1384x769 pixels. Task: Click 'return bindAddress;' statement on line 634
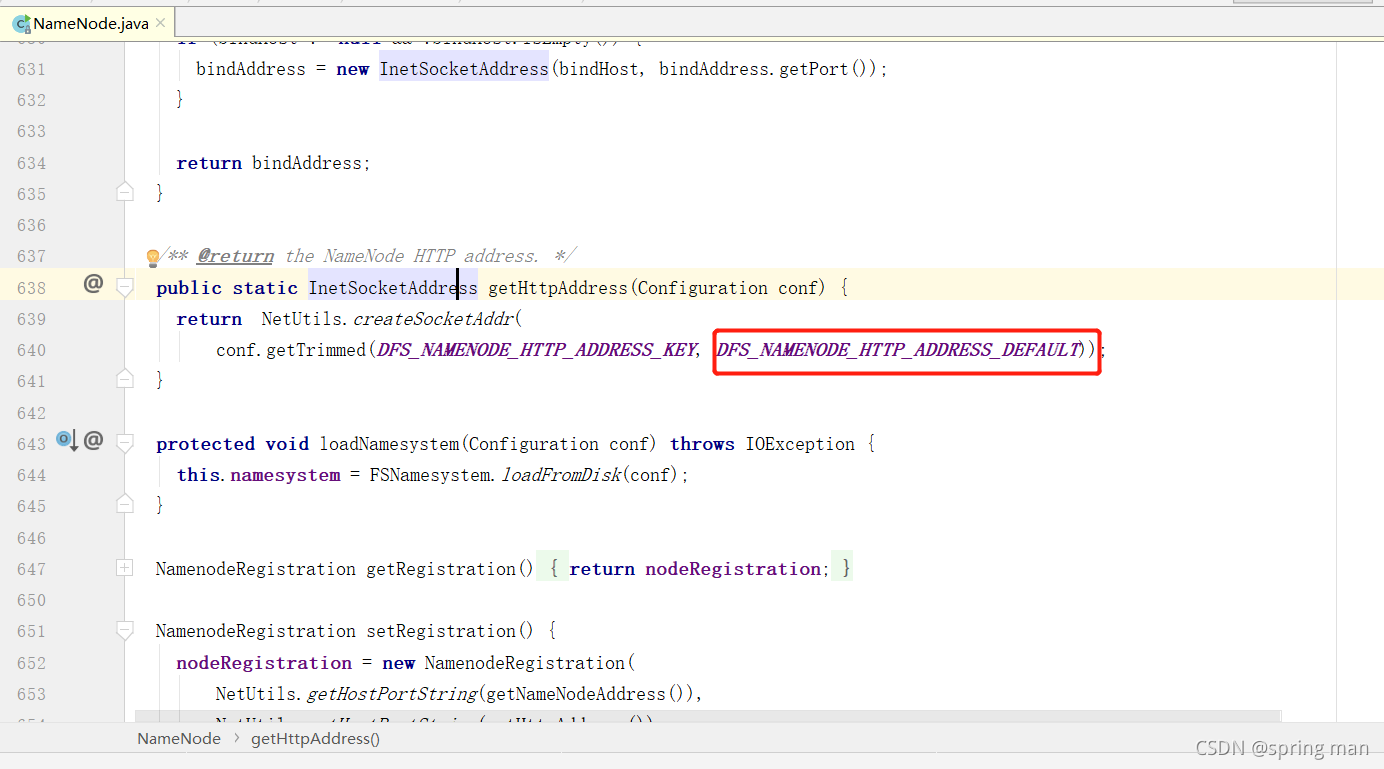point(273,163)
